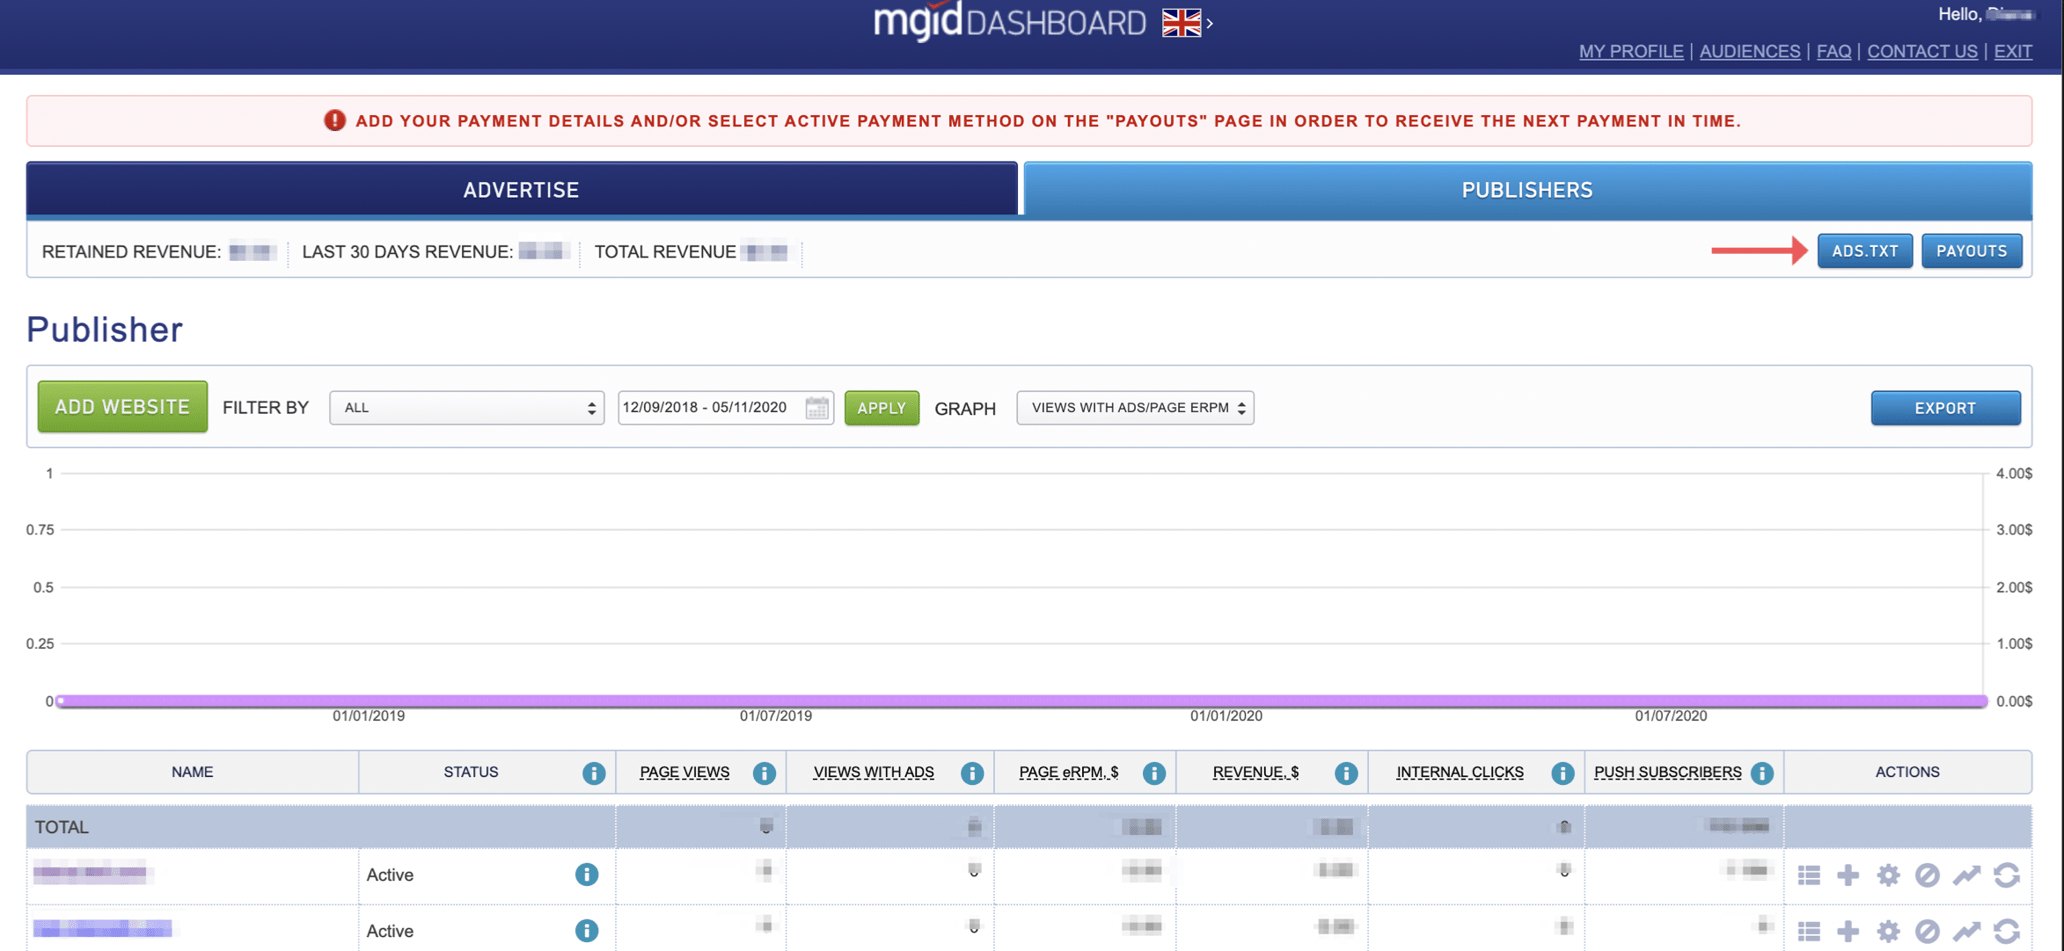Select the PUBLISHERS tab
2064x951 pixels.
point(1525,189)
